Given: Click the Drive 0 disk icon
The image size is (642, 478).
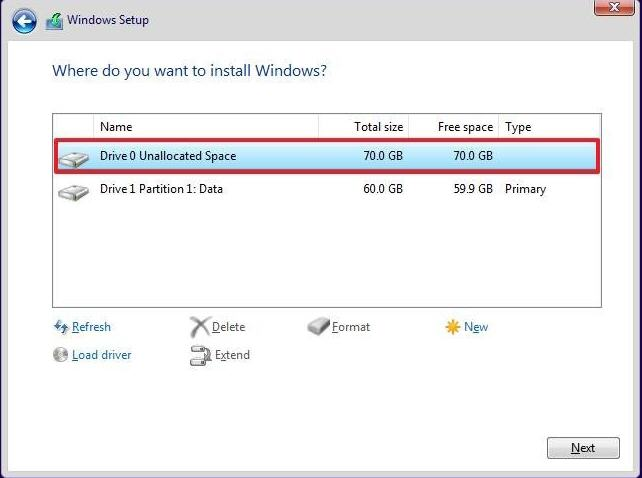Looking at the screenshot, I should 73,159.
